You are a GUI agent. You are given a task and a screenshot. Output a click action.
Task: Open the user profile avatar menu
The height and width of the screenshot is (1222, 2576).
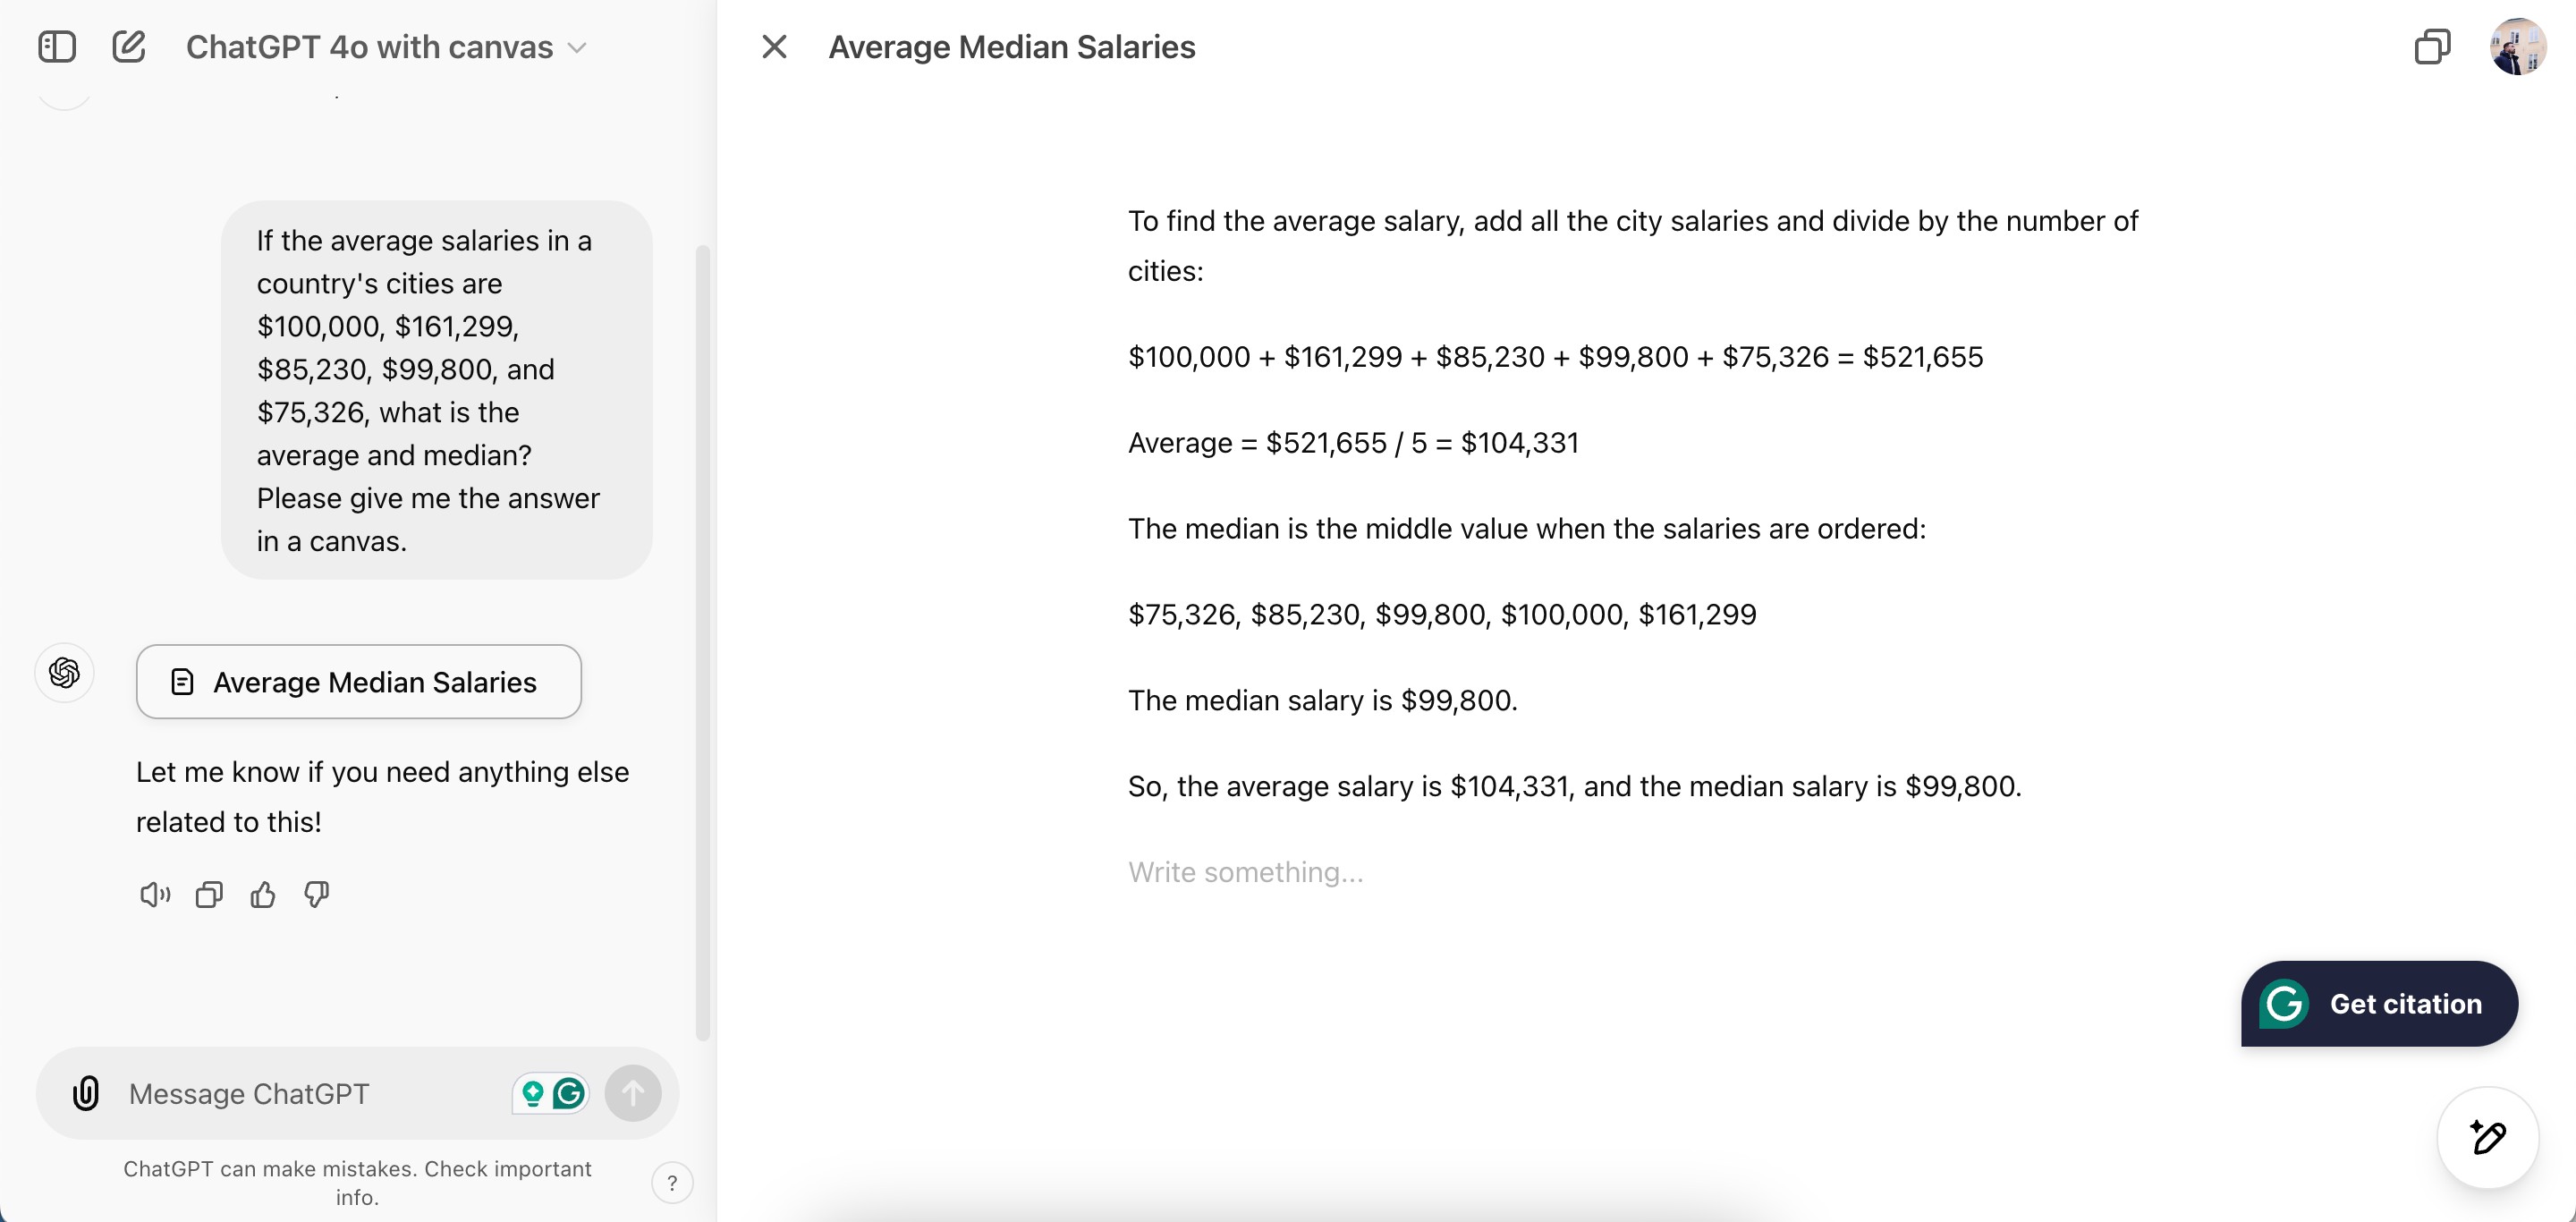click(x=2517, y=47)
